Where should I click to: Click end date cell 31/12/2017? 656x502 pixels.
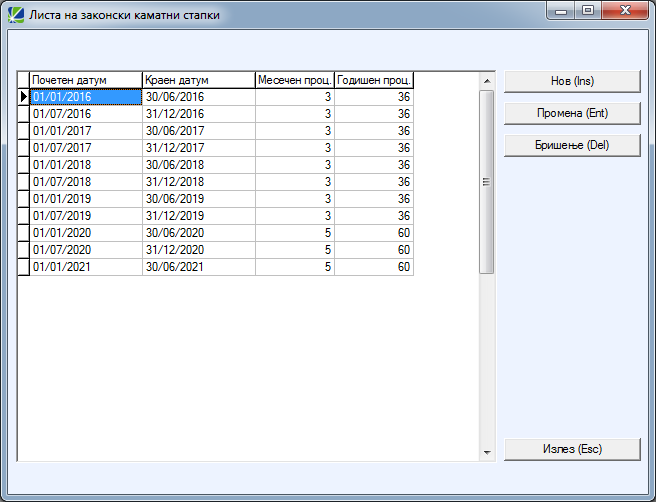click(x=199, y=148)
